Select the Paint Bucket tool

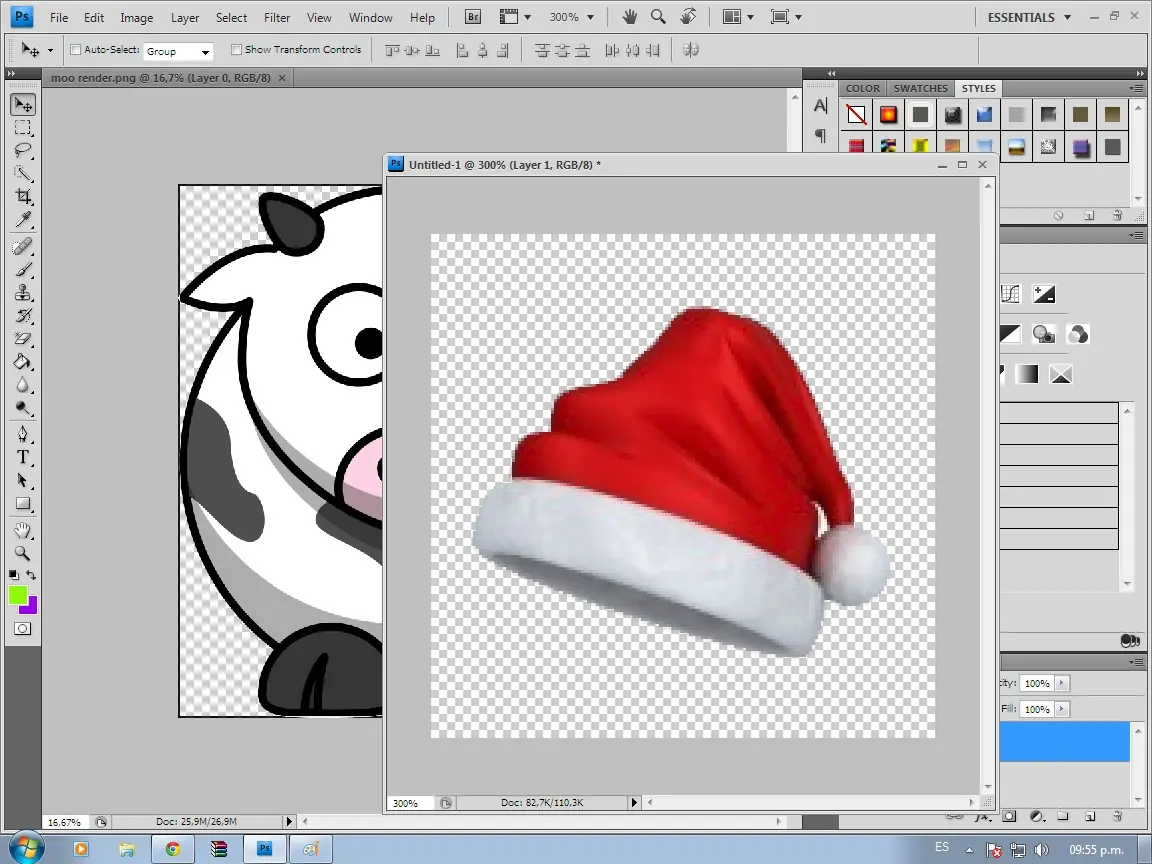point(23,361)
